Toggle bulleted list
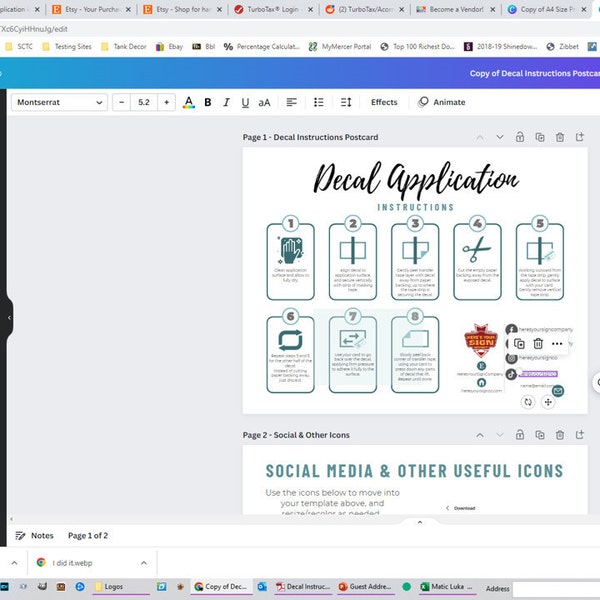This screenshot has height=600, width=600. tap(319, 102)
